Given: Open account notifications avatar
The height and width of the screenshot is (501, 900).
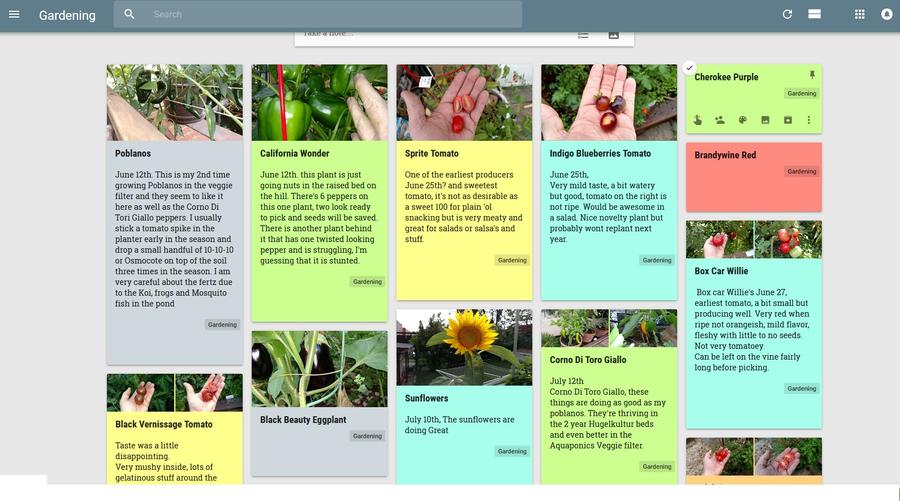Looking at the screenshot, I should (886, 15).
